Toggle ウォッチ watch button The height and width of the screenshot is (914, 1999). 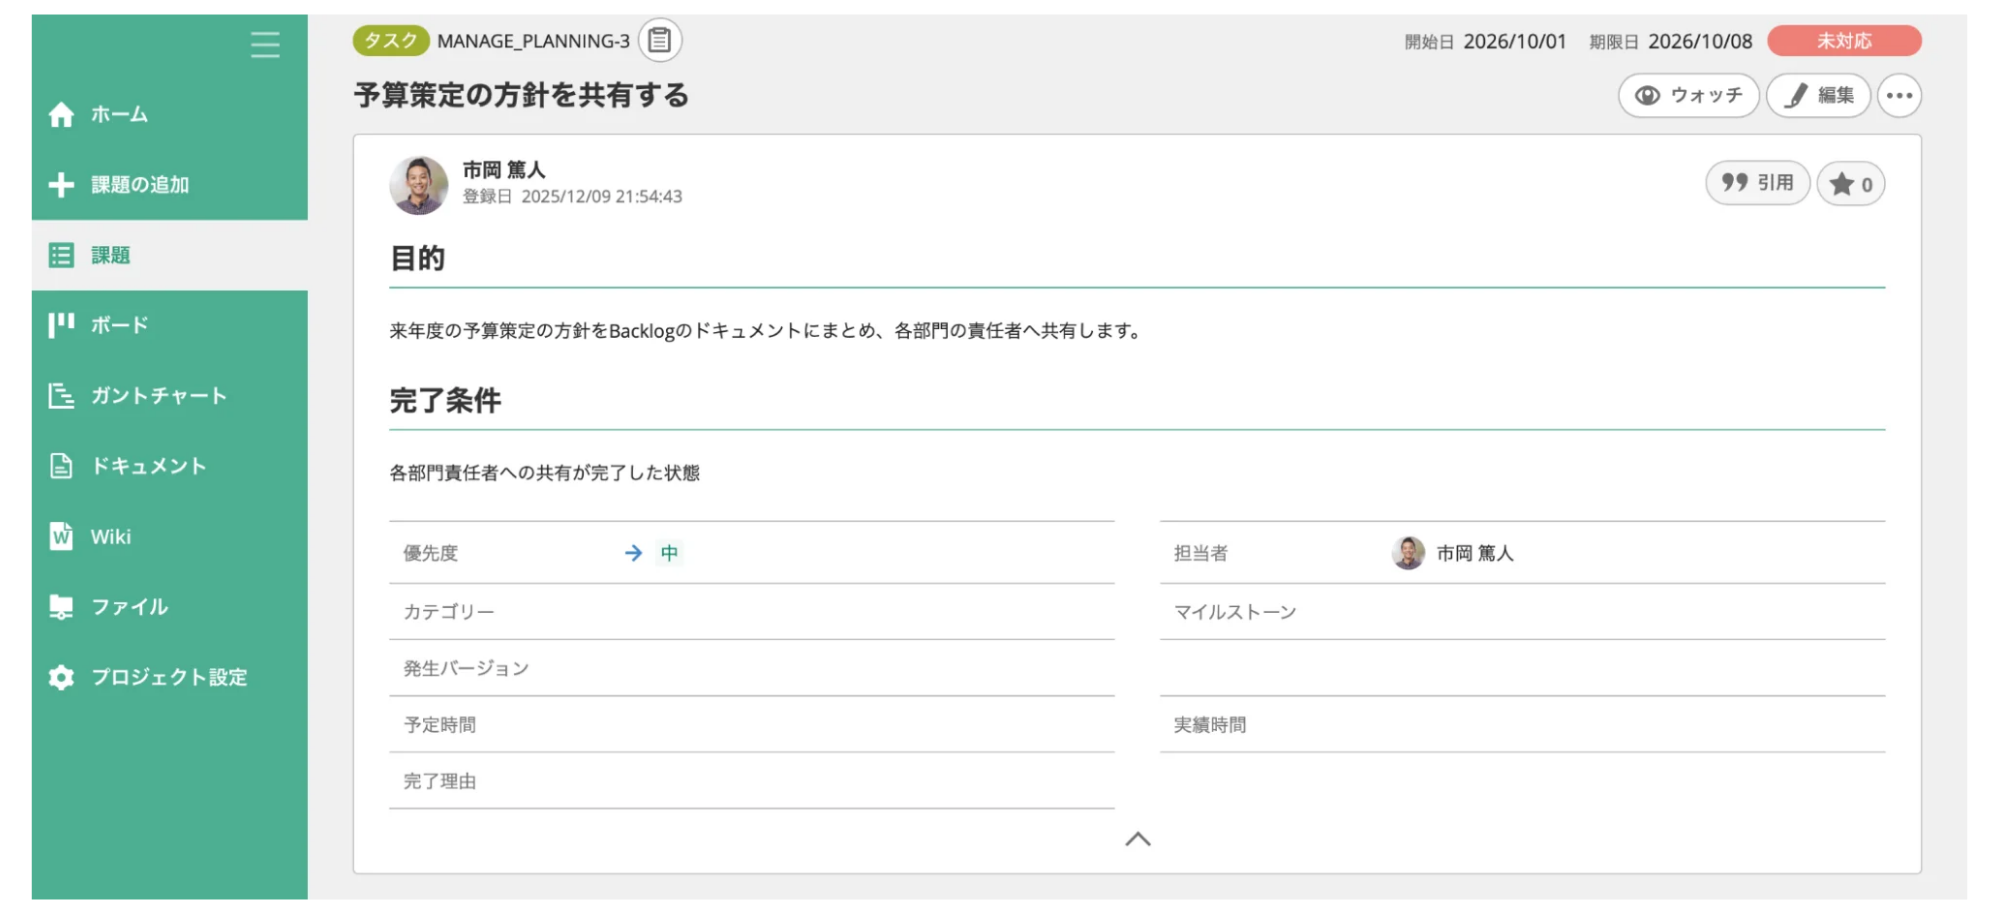(x=1688, y=96)
